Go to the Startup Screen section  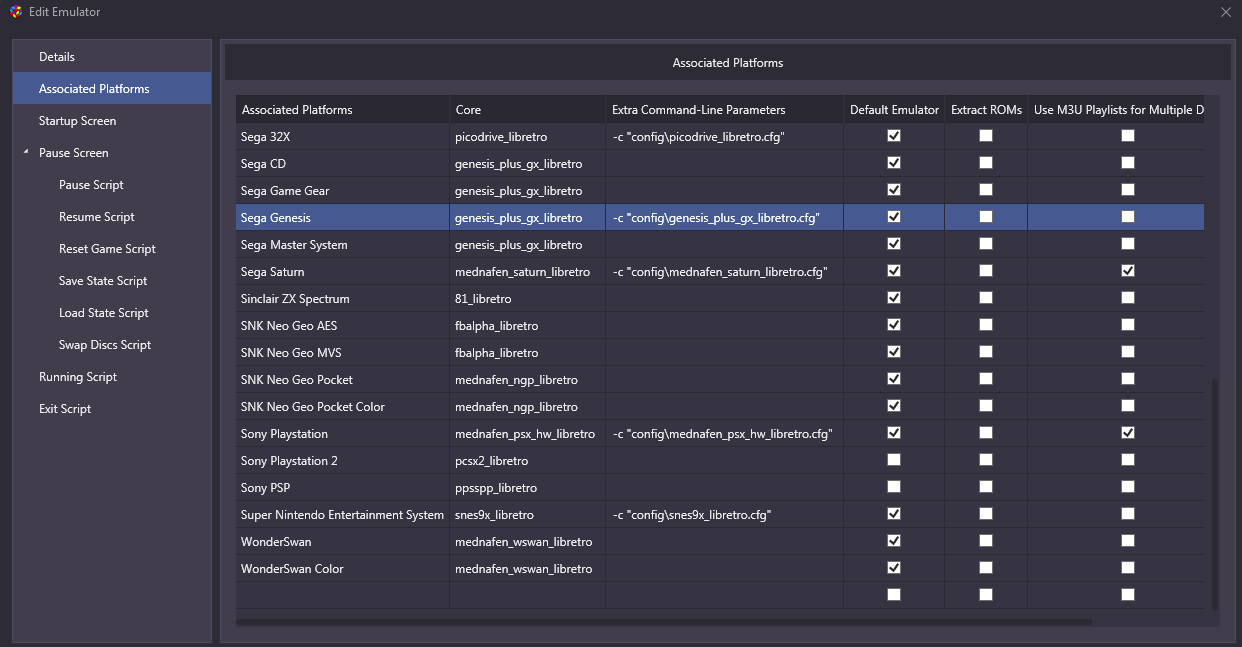[112, 121]
